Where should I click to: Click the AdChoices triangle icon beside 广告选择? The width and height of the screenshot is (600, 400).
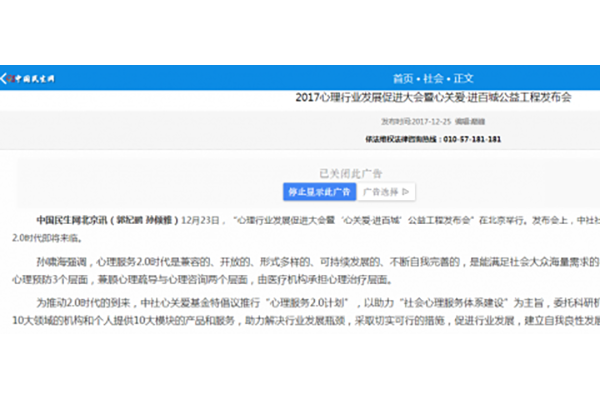point(406,190)
